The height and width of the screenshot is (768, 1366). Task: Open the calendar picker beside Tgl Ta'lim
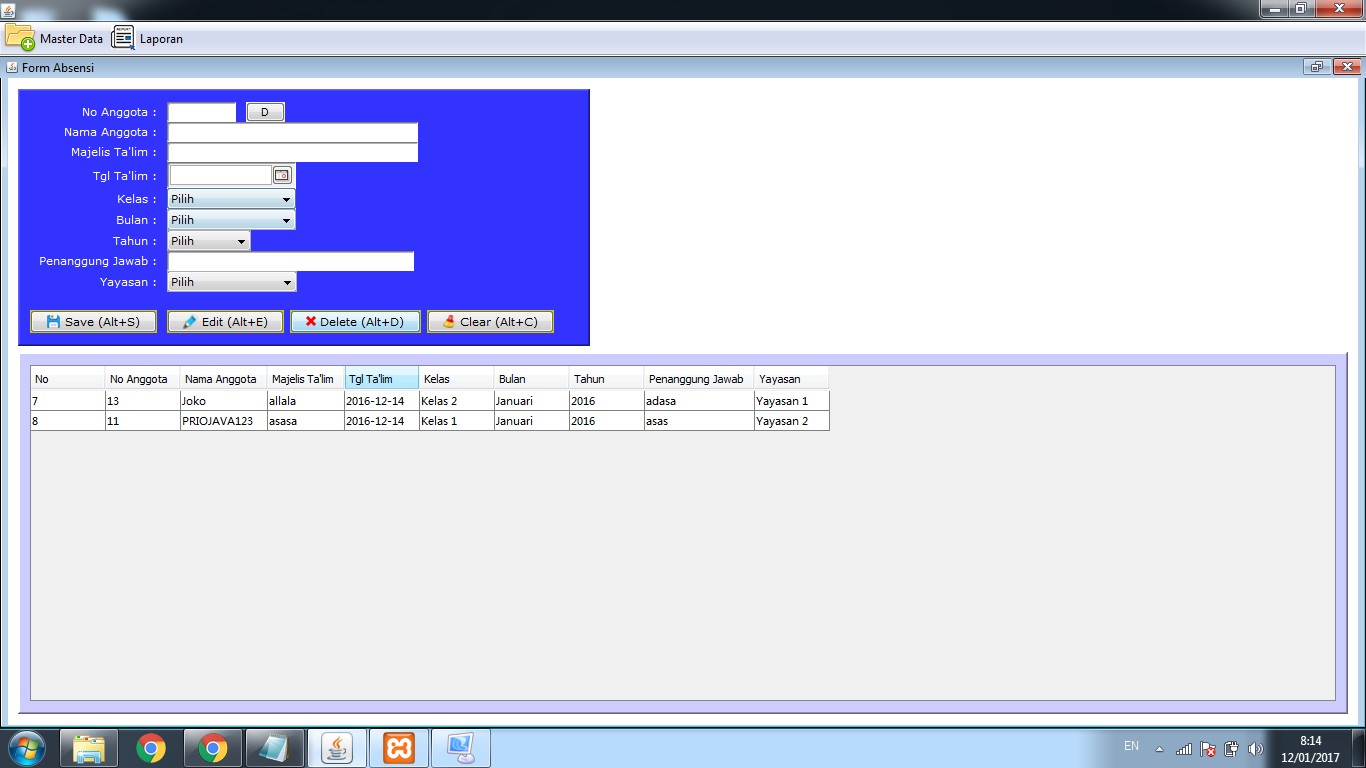point(280,173)
